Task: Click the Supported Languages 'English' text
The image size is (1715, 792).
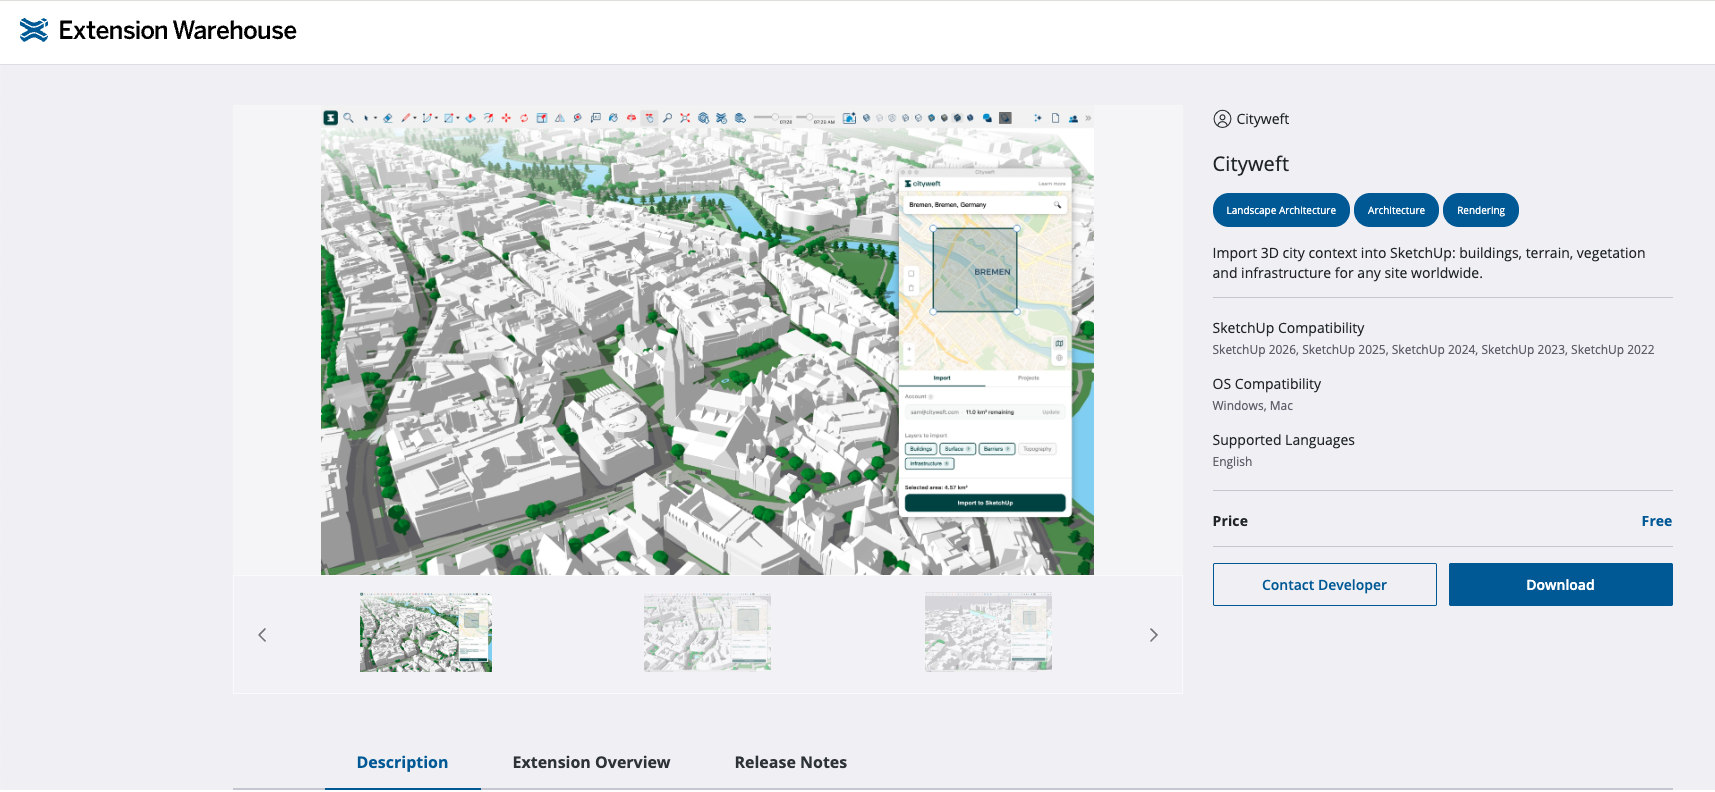Action: (1232, 462)
